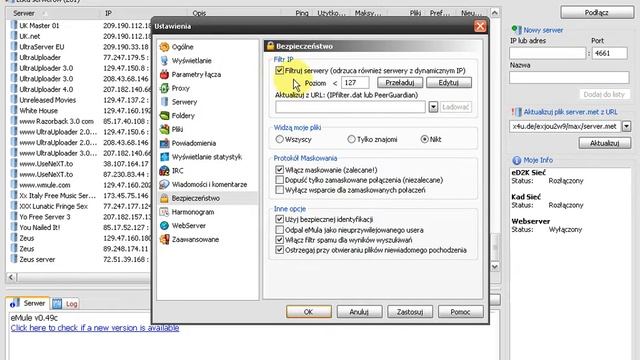Image resolution: width=640 pixels, height=360 pixels.
Task: Reload IP filter with Przeładuj
Action: (x=400, y=82)
